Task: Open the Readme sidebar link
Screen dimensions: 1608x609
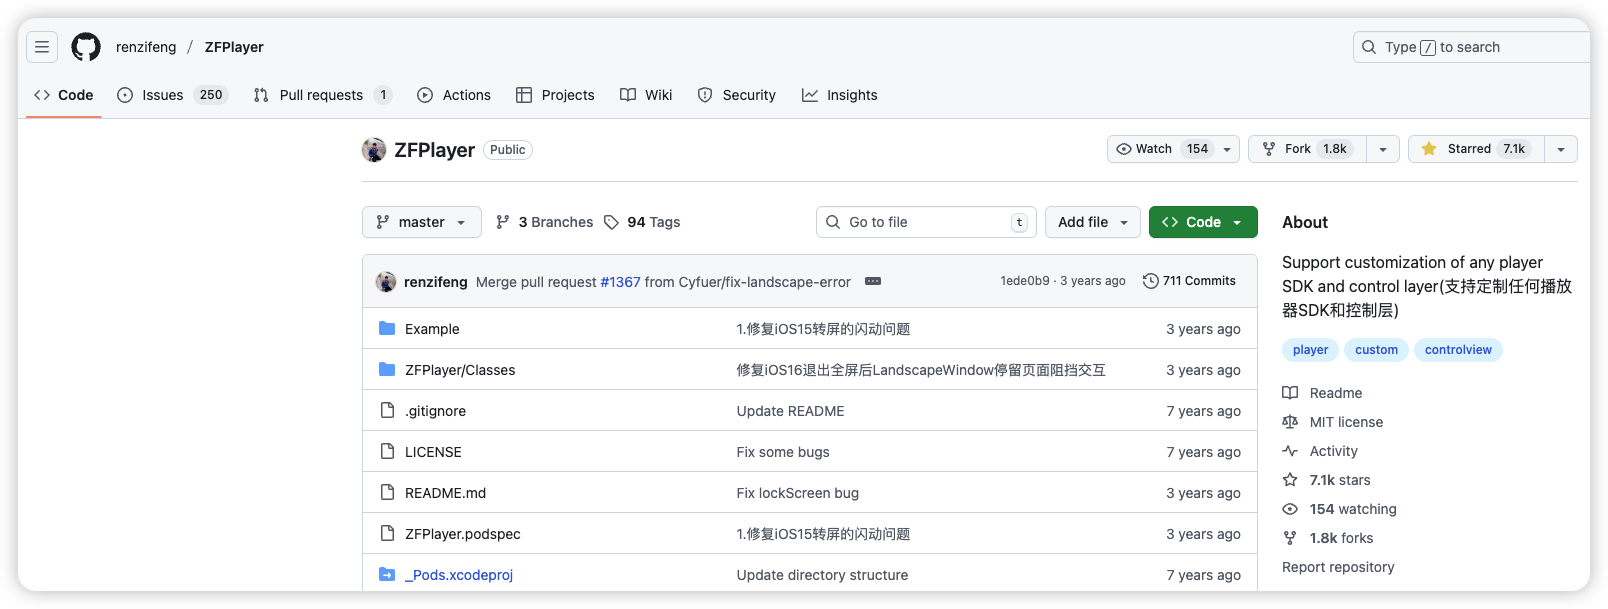Action: coord(1322,393)
